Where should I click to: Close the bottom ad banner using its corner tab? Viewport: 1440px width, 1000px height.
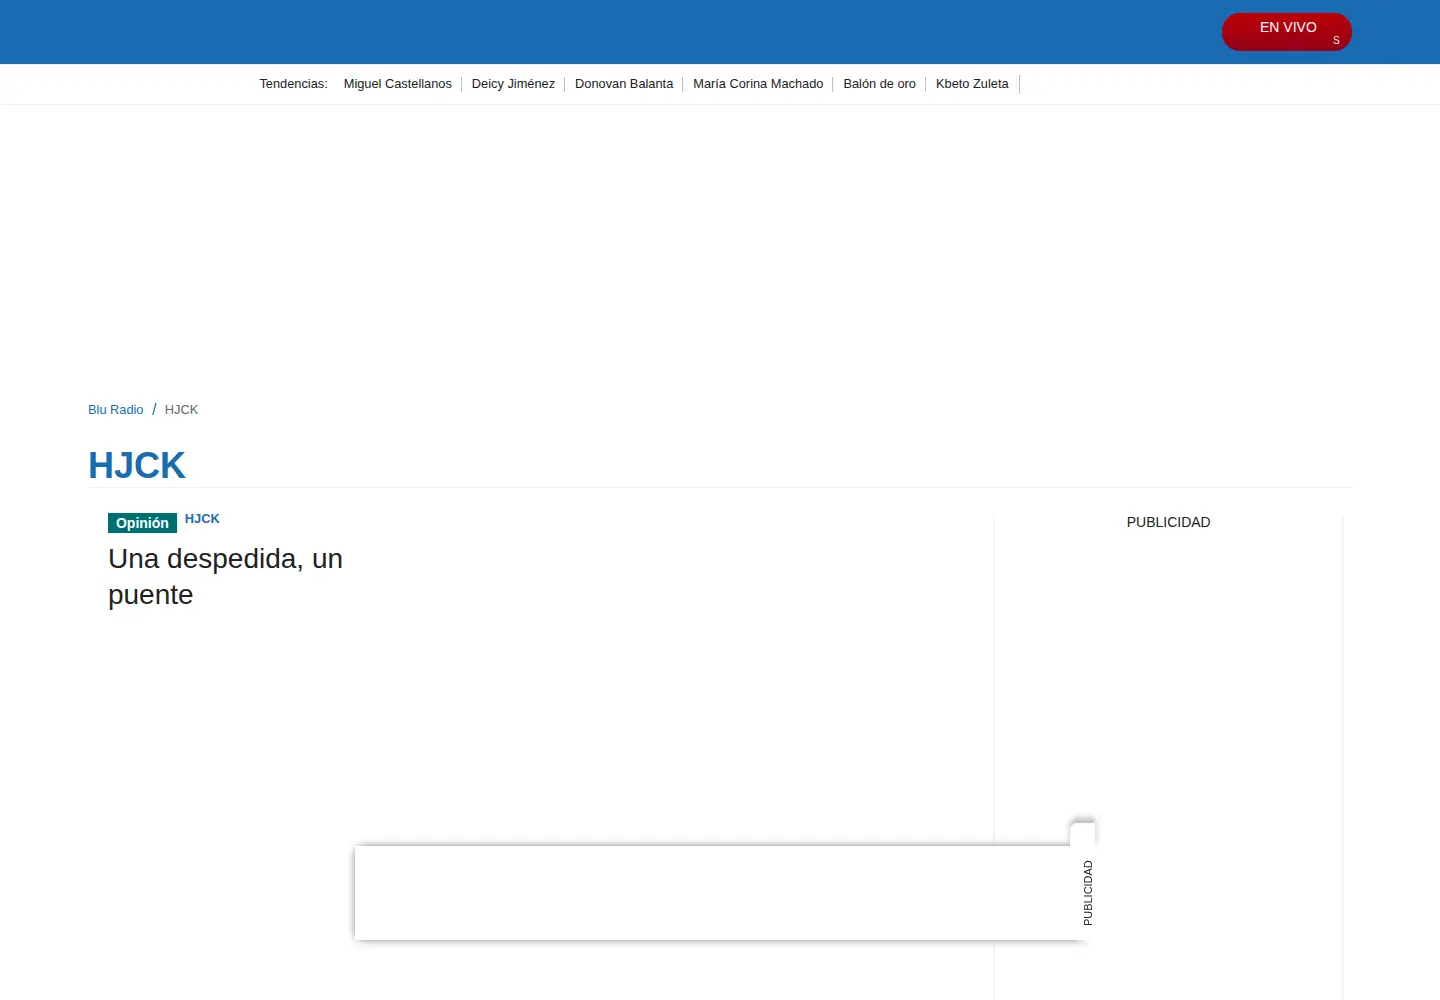tap(1083, 833)
